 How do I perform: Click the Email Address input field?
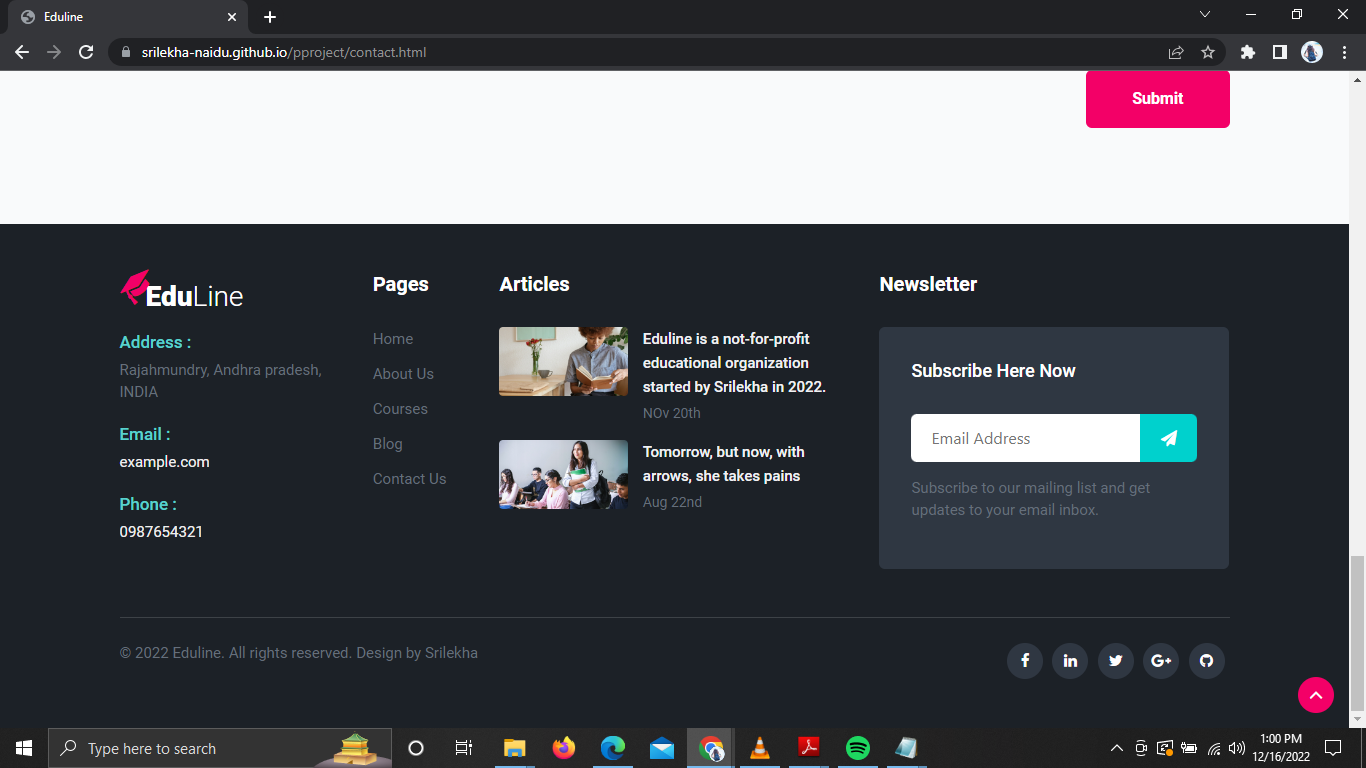1025,438
